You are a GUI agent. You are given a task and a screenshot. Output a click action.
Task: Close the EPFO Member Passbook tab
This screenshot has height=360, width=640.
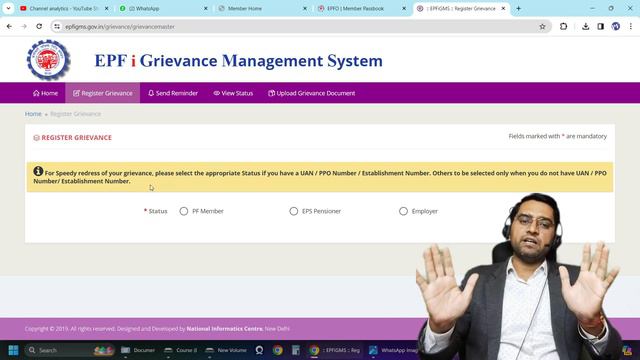[404, 8]
